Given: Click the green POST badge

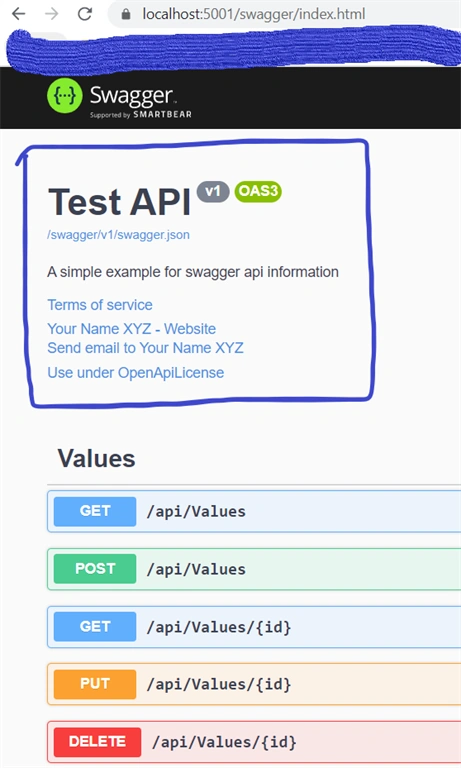Looking at the screenshot, I should coord(95,569).
